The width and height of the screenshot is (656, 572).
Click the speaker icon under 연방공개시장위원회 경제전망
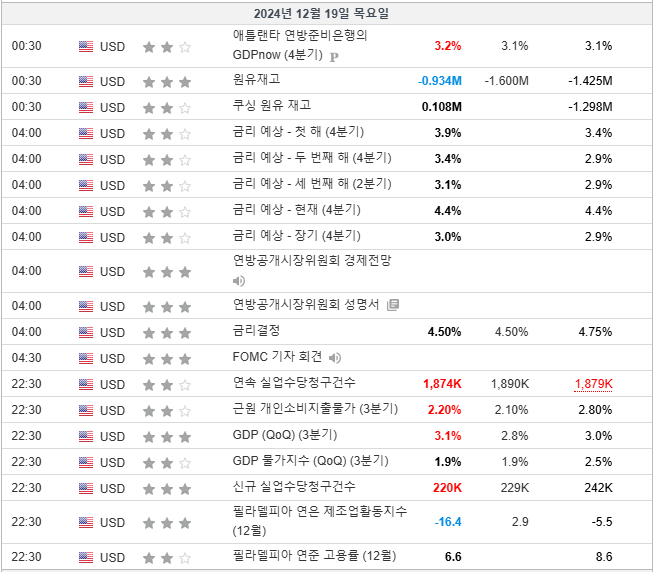coord(238,281)
